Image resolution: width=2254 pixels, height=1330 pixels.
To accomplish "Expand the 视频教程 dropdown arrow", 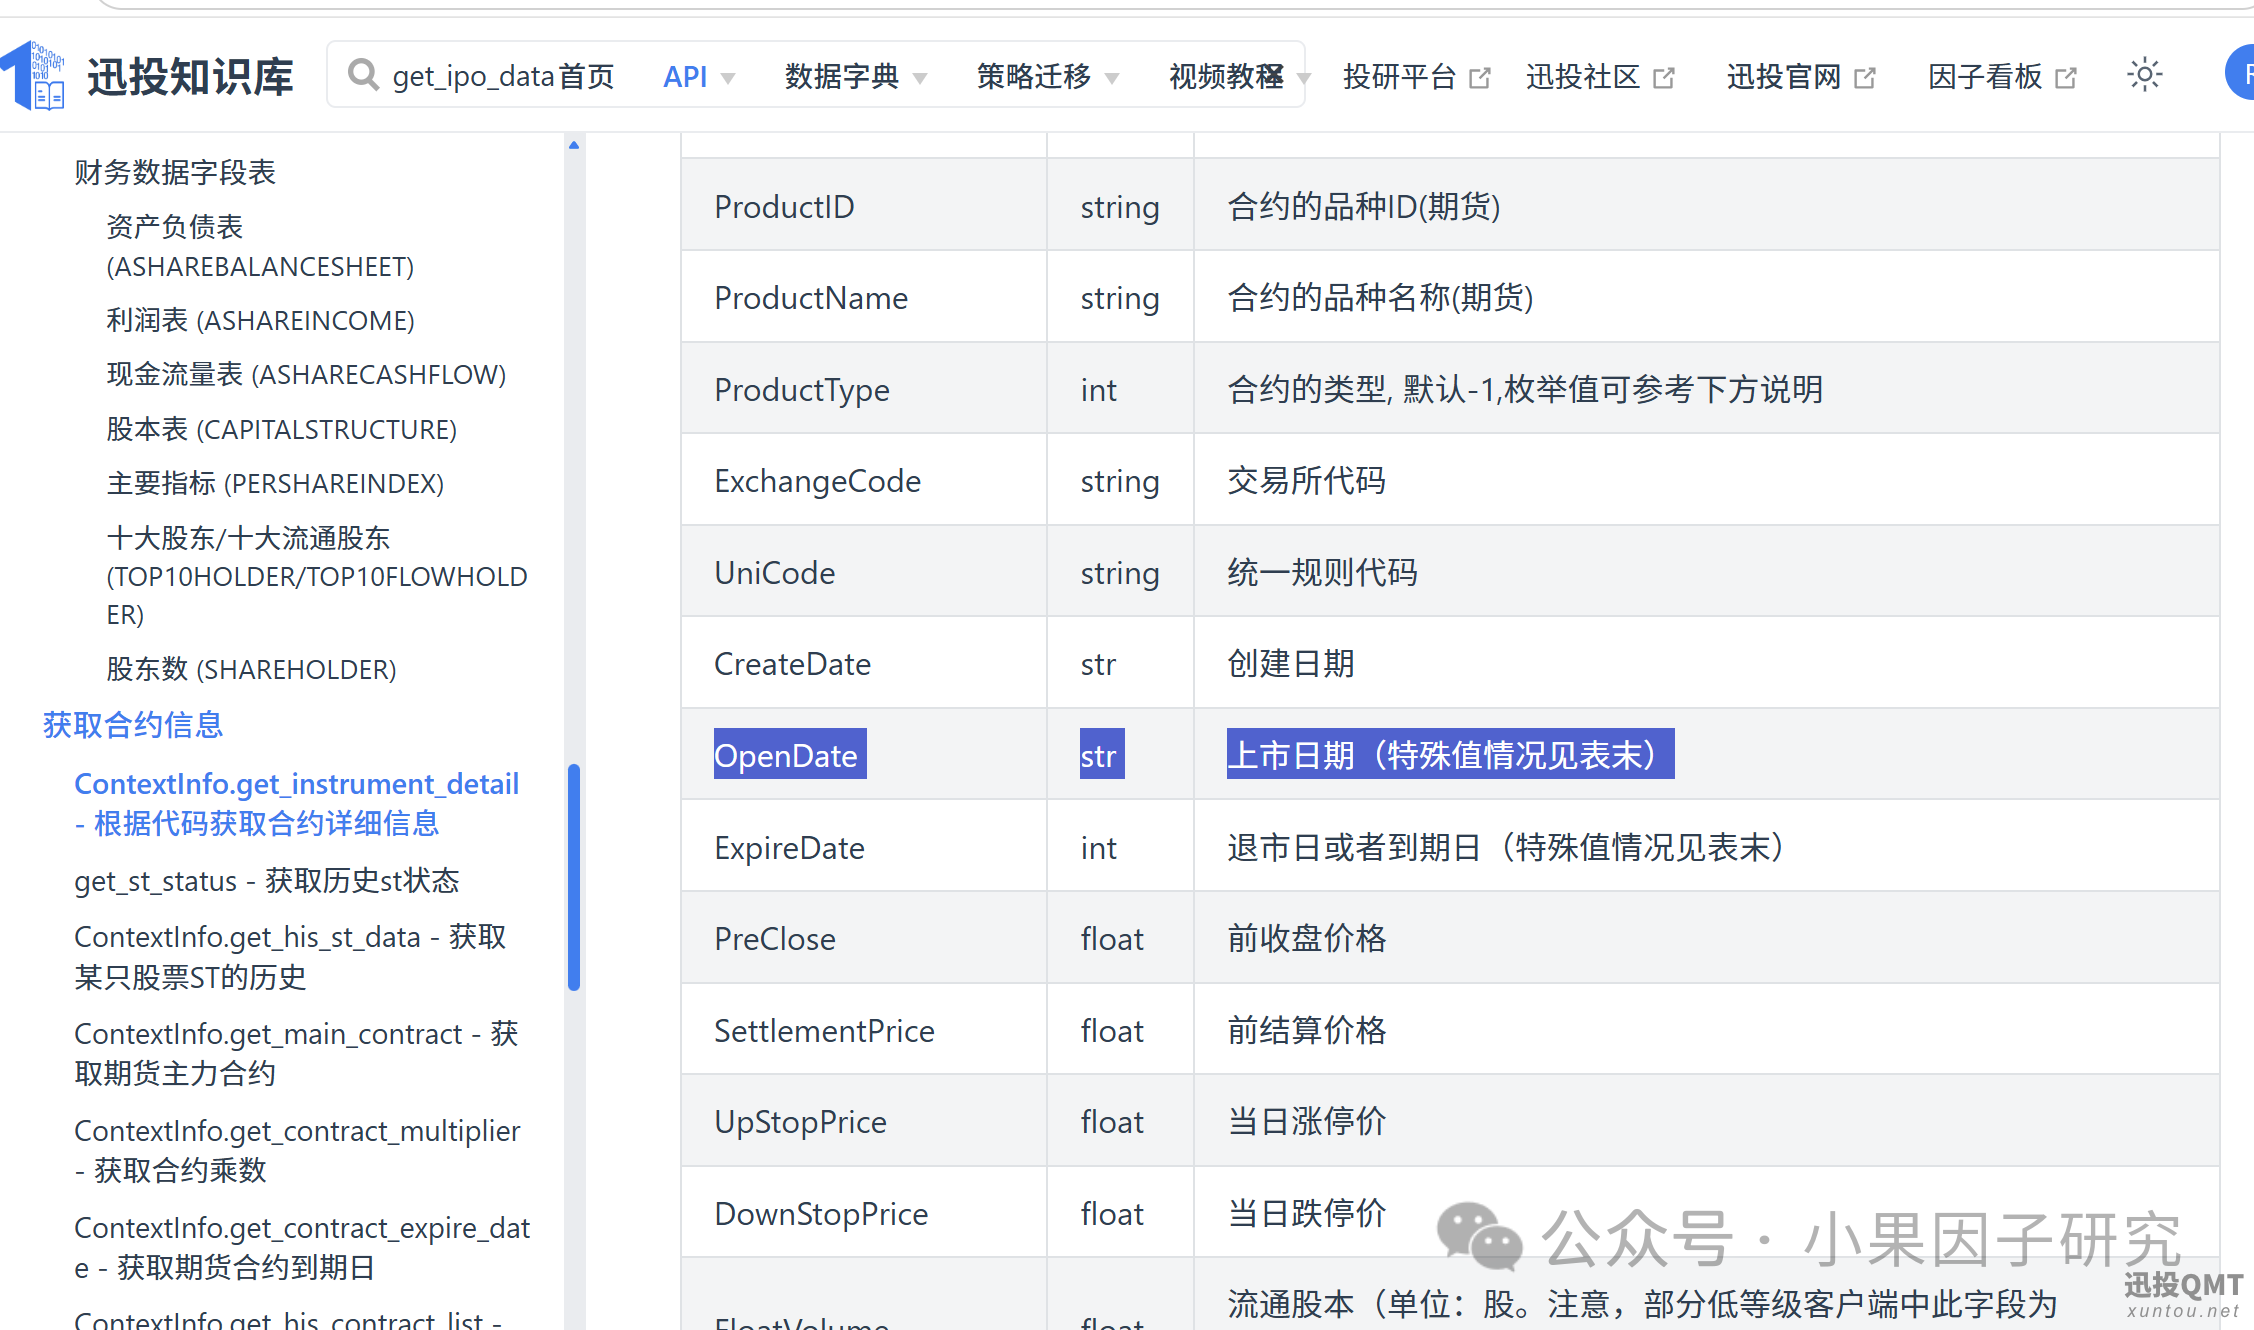I will tap(1303, 78).
